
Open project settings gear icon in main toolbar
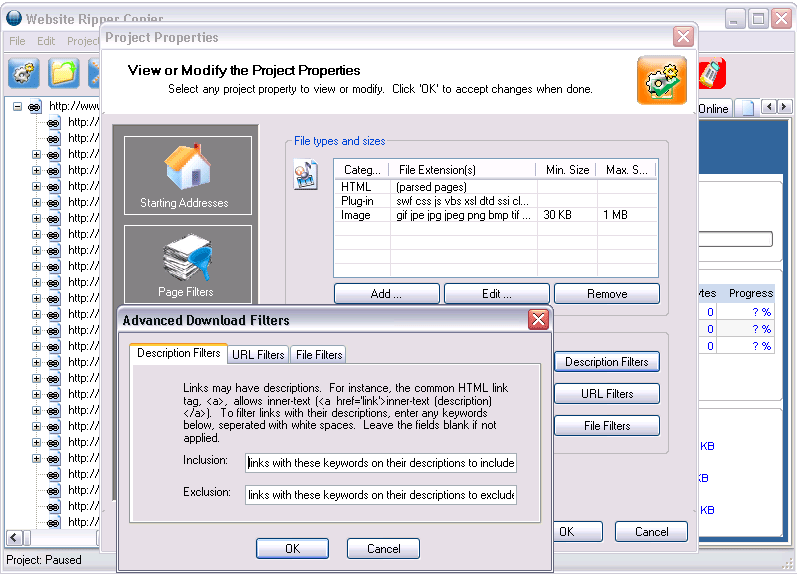tap(24, 73)
